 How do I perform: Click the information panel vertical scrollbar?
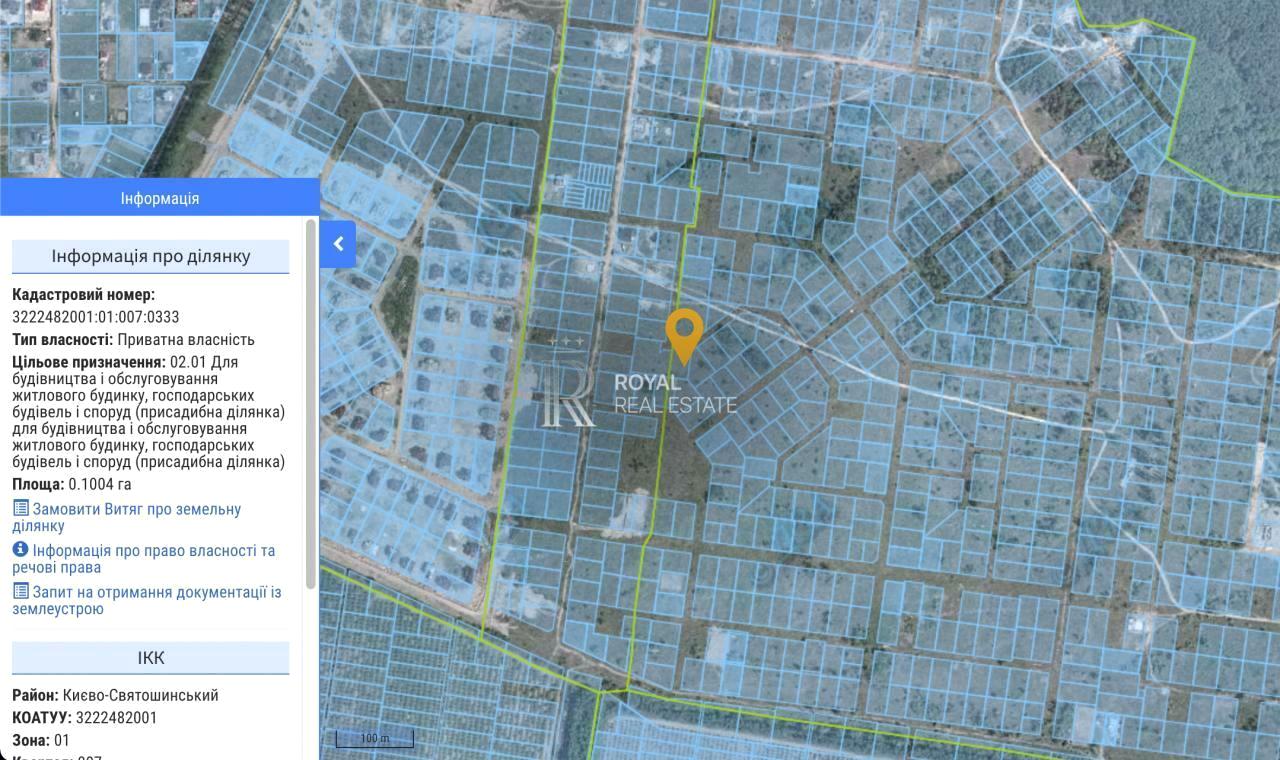click(311, 400)
